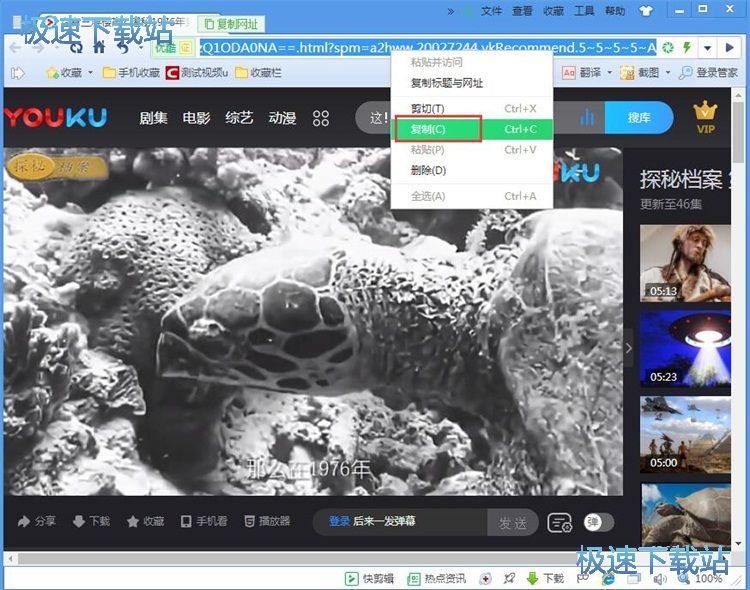This screenshot has width=750, height=590.
Task: Expand the 翻译 dropdown arrow
Action: click(609, 73)
